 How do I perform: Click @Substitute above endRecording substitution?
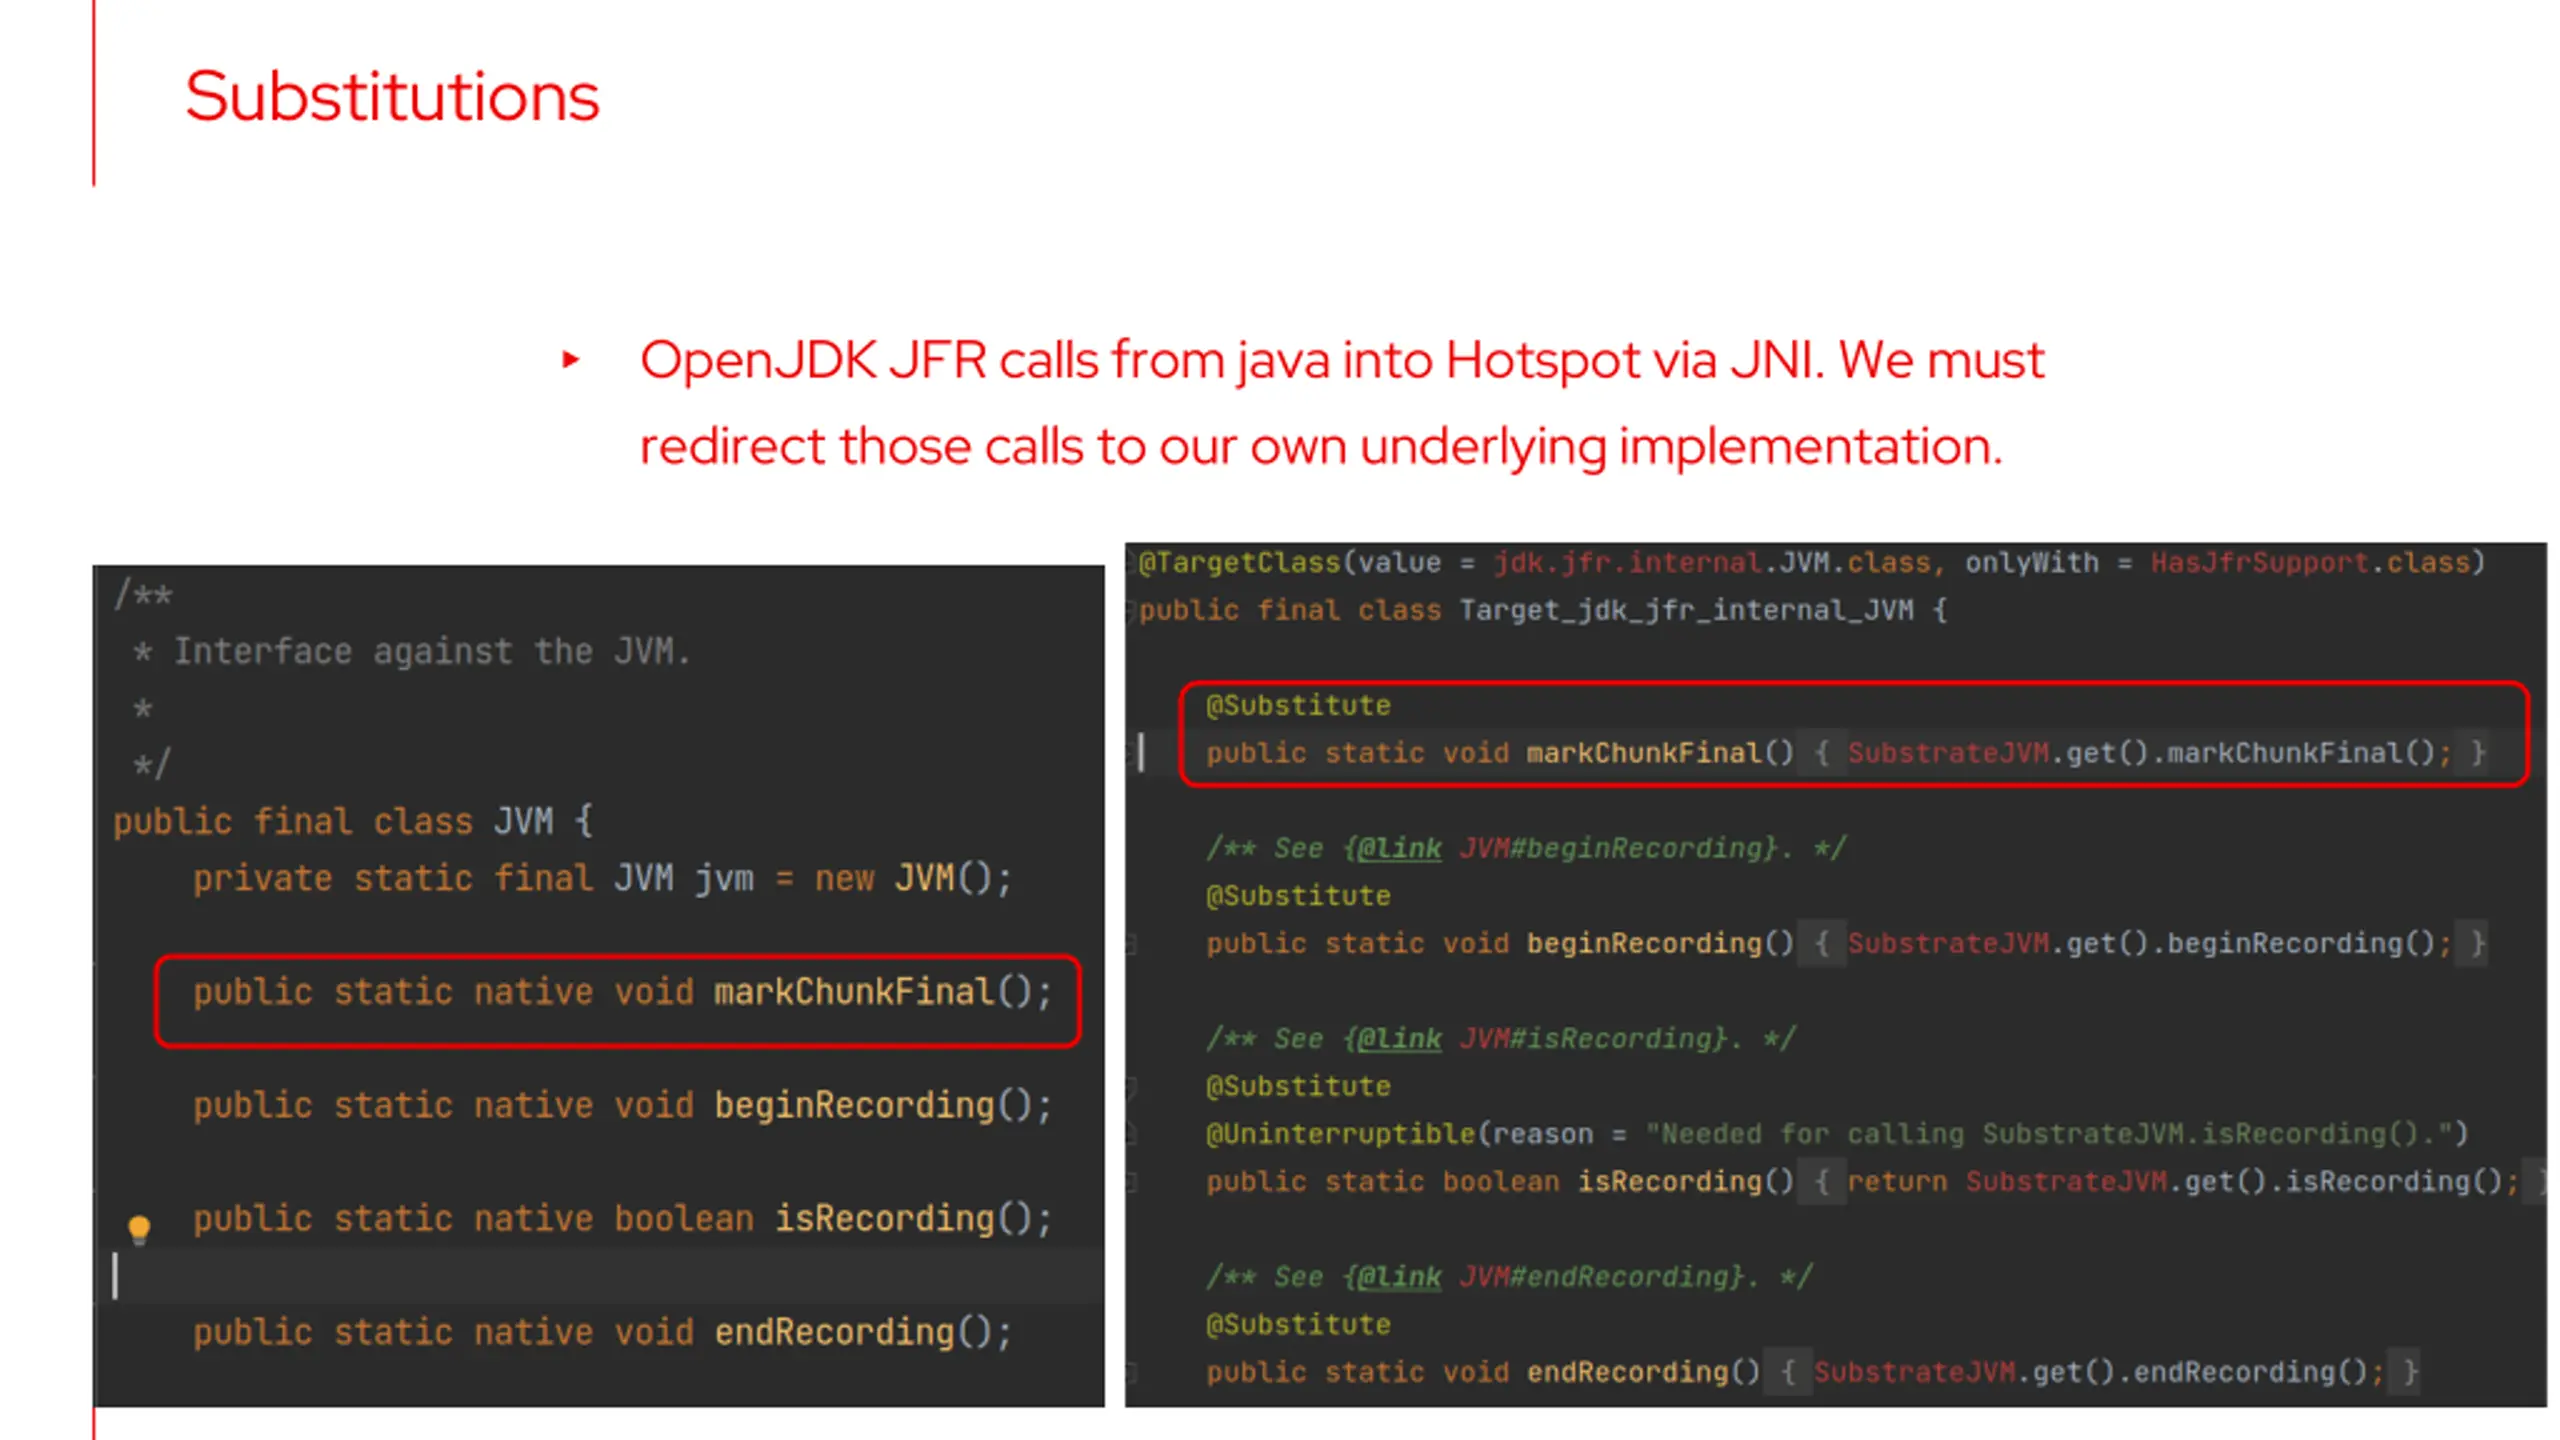pos(1298,1325)
